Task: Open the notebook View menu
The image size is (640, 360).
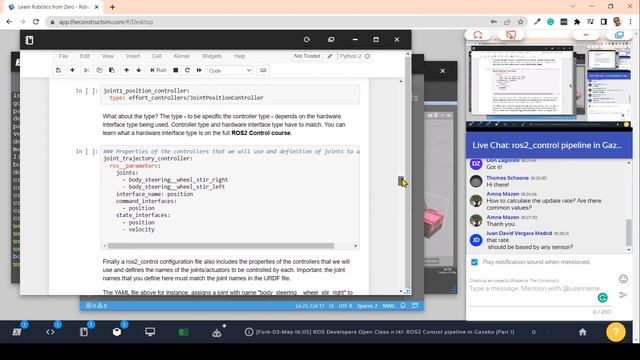Action: tap(108, 56)
